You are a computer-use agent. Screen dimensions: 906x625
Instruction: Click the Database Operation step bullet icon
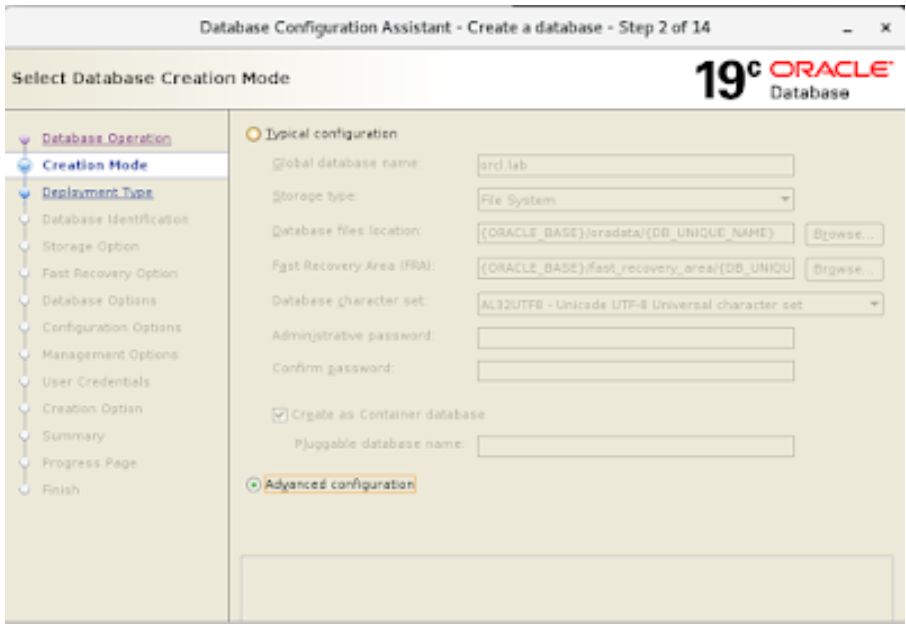point(24,139)
